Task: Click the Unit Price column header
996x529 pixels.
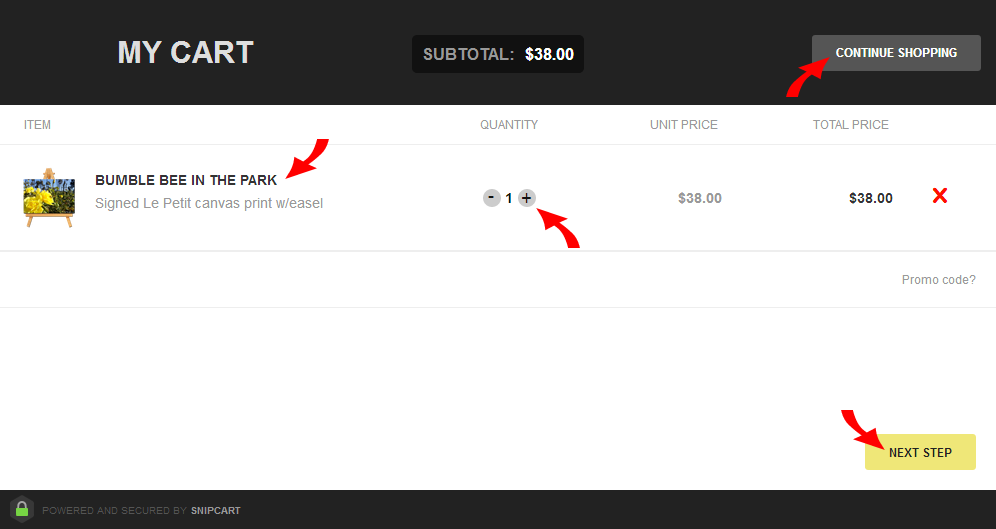Action: [x=683, y=125]
